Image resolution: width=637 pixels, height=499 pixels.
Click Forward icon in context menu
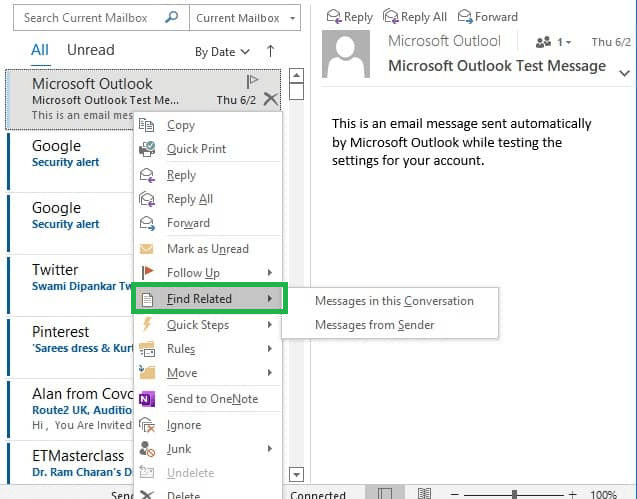tap(147, 223)
